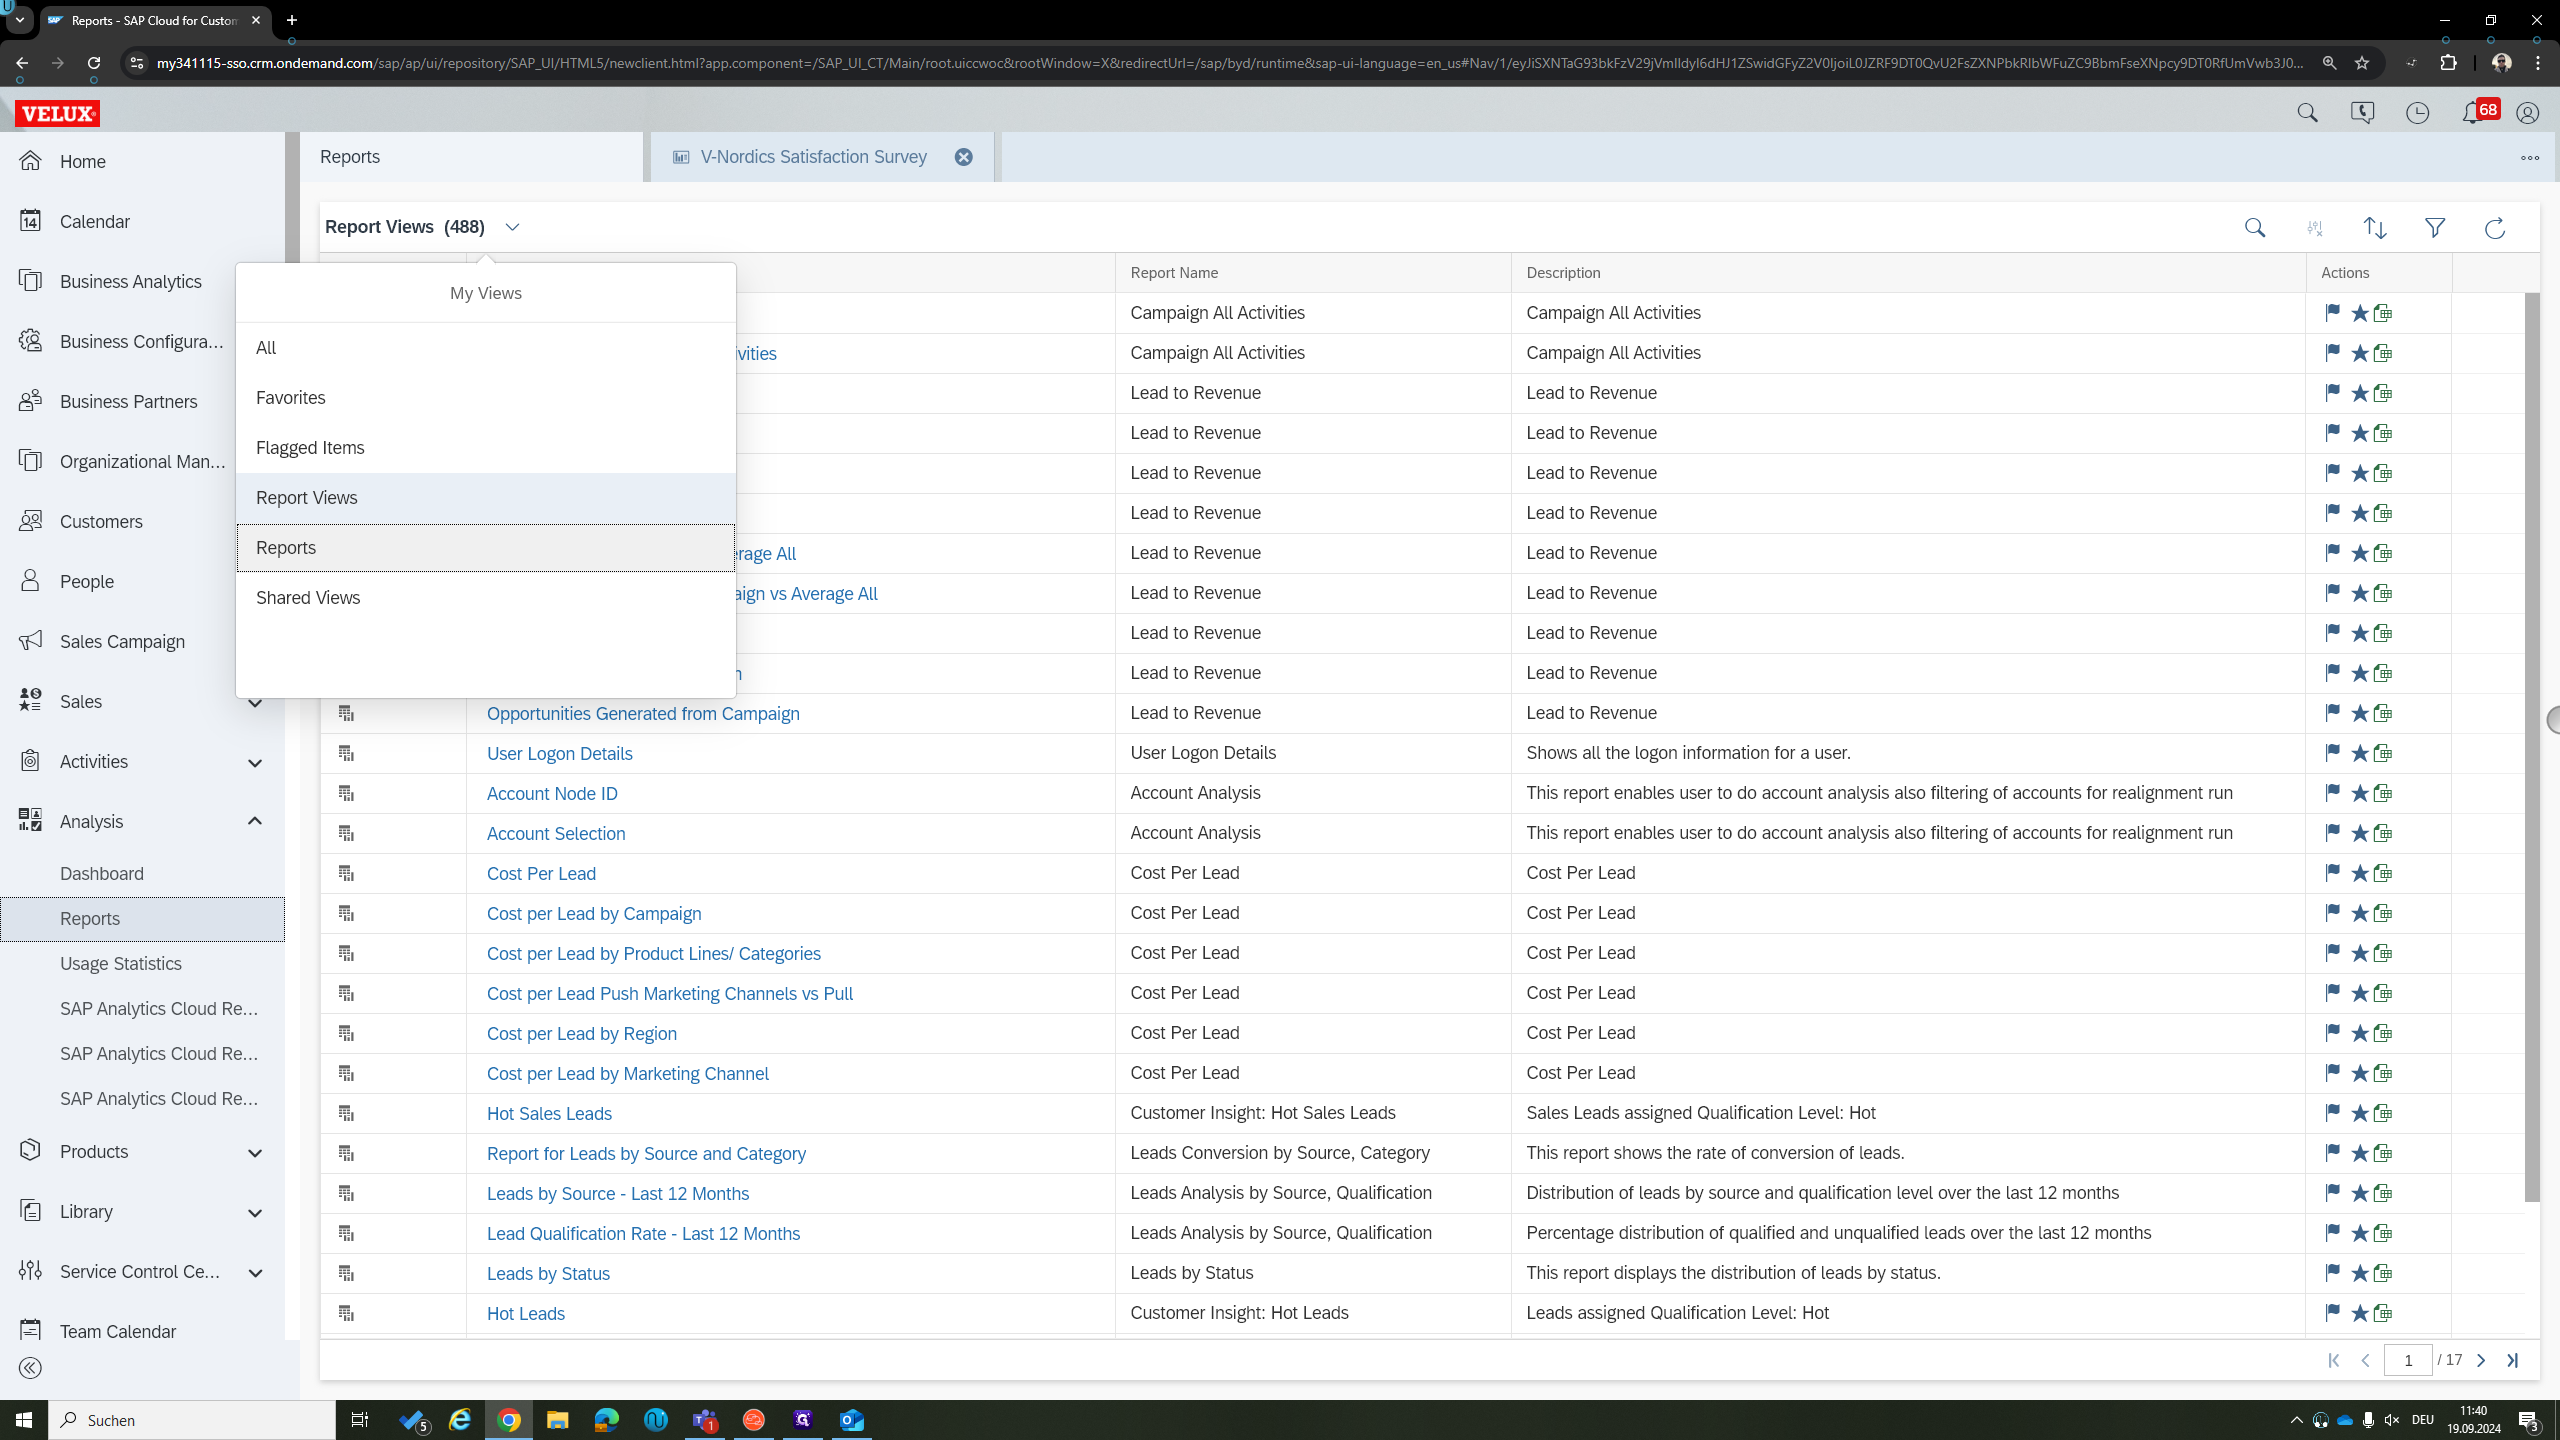This screenshot has width=2560, height=1440.
Task: Open the global search magnifier in header
Action: pos(2307,113)
